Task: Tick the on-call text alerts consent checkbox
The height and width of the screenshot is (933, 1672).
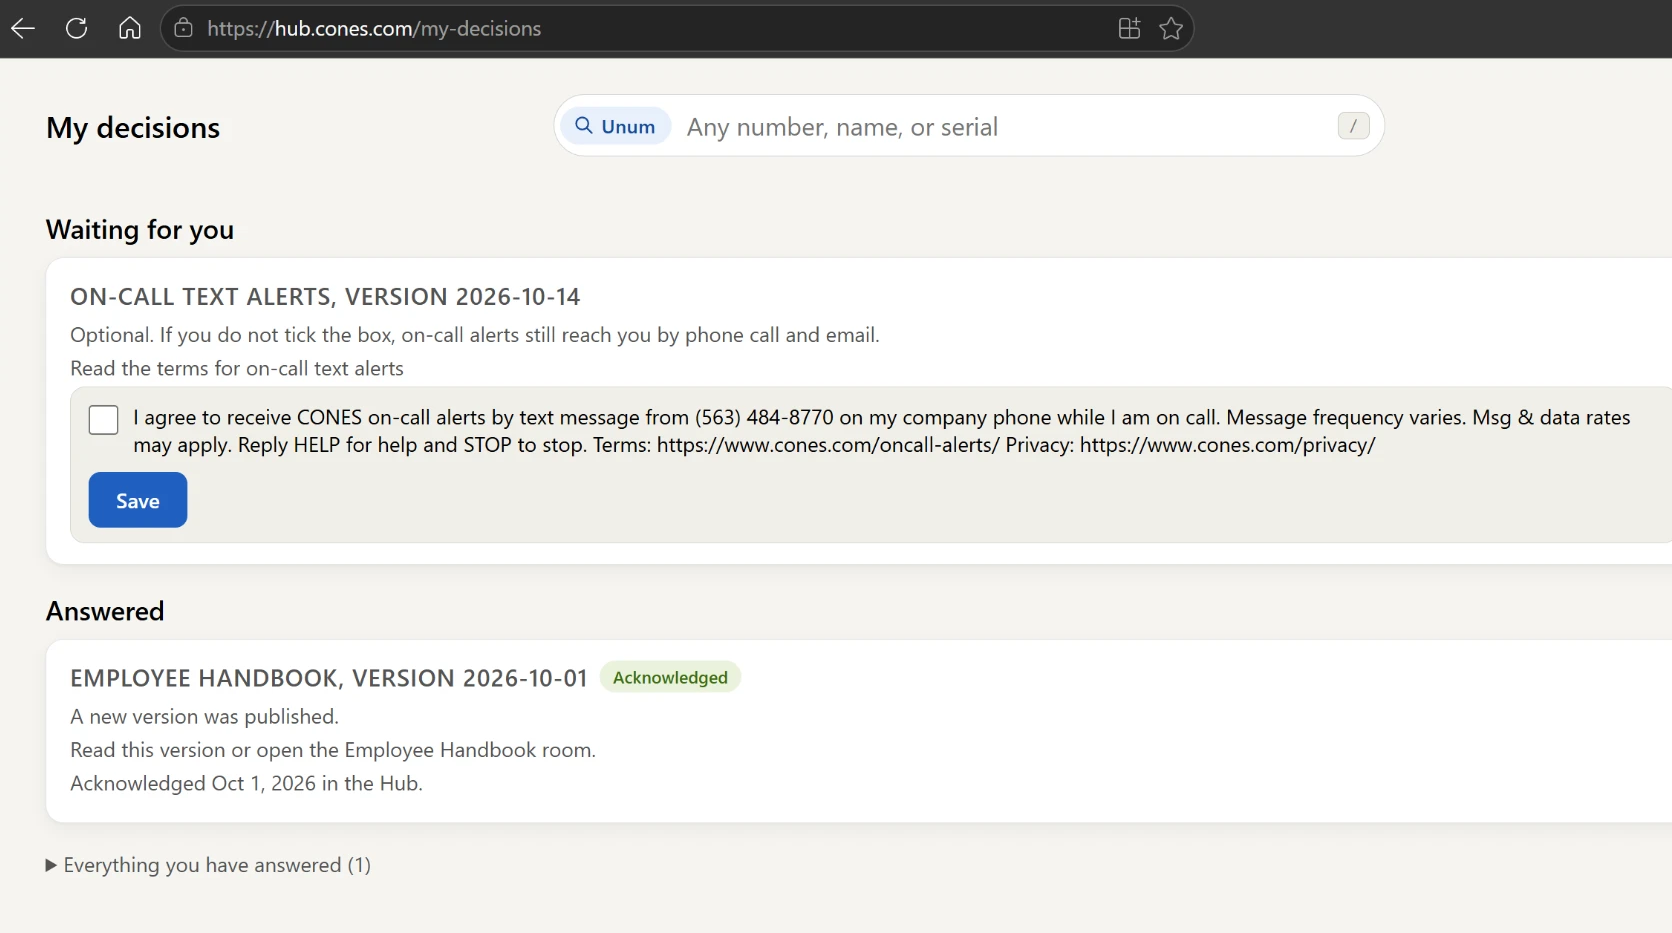Action: click(103, 420)
